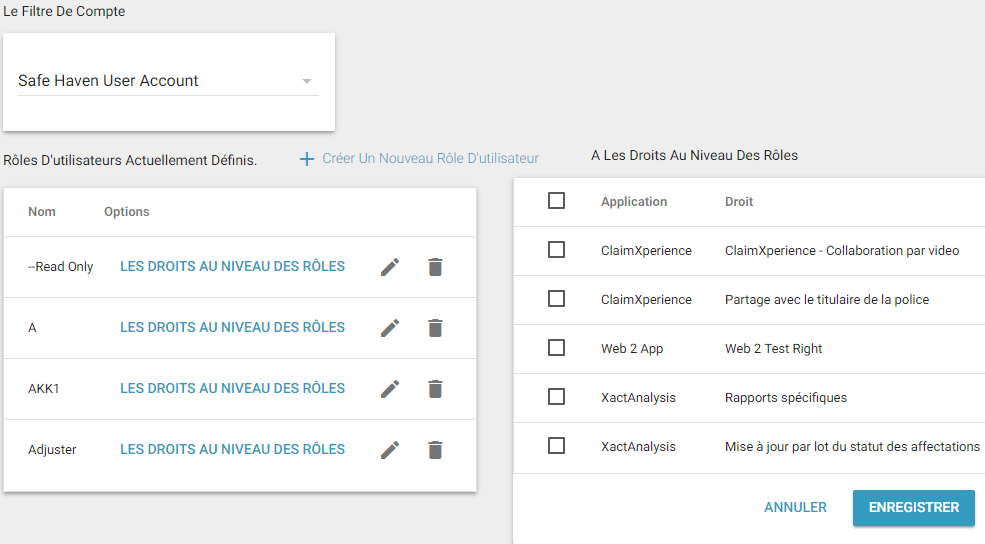
Task: Open role rights for AKK1
Action: point(232,389)
